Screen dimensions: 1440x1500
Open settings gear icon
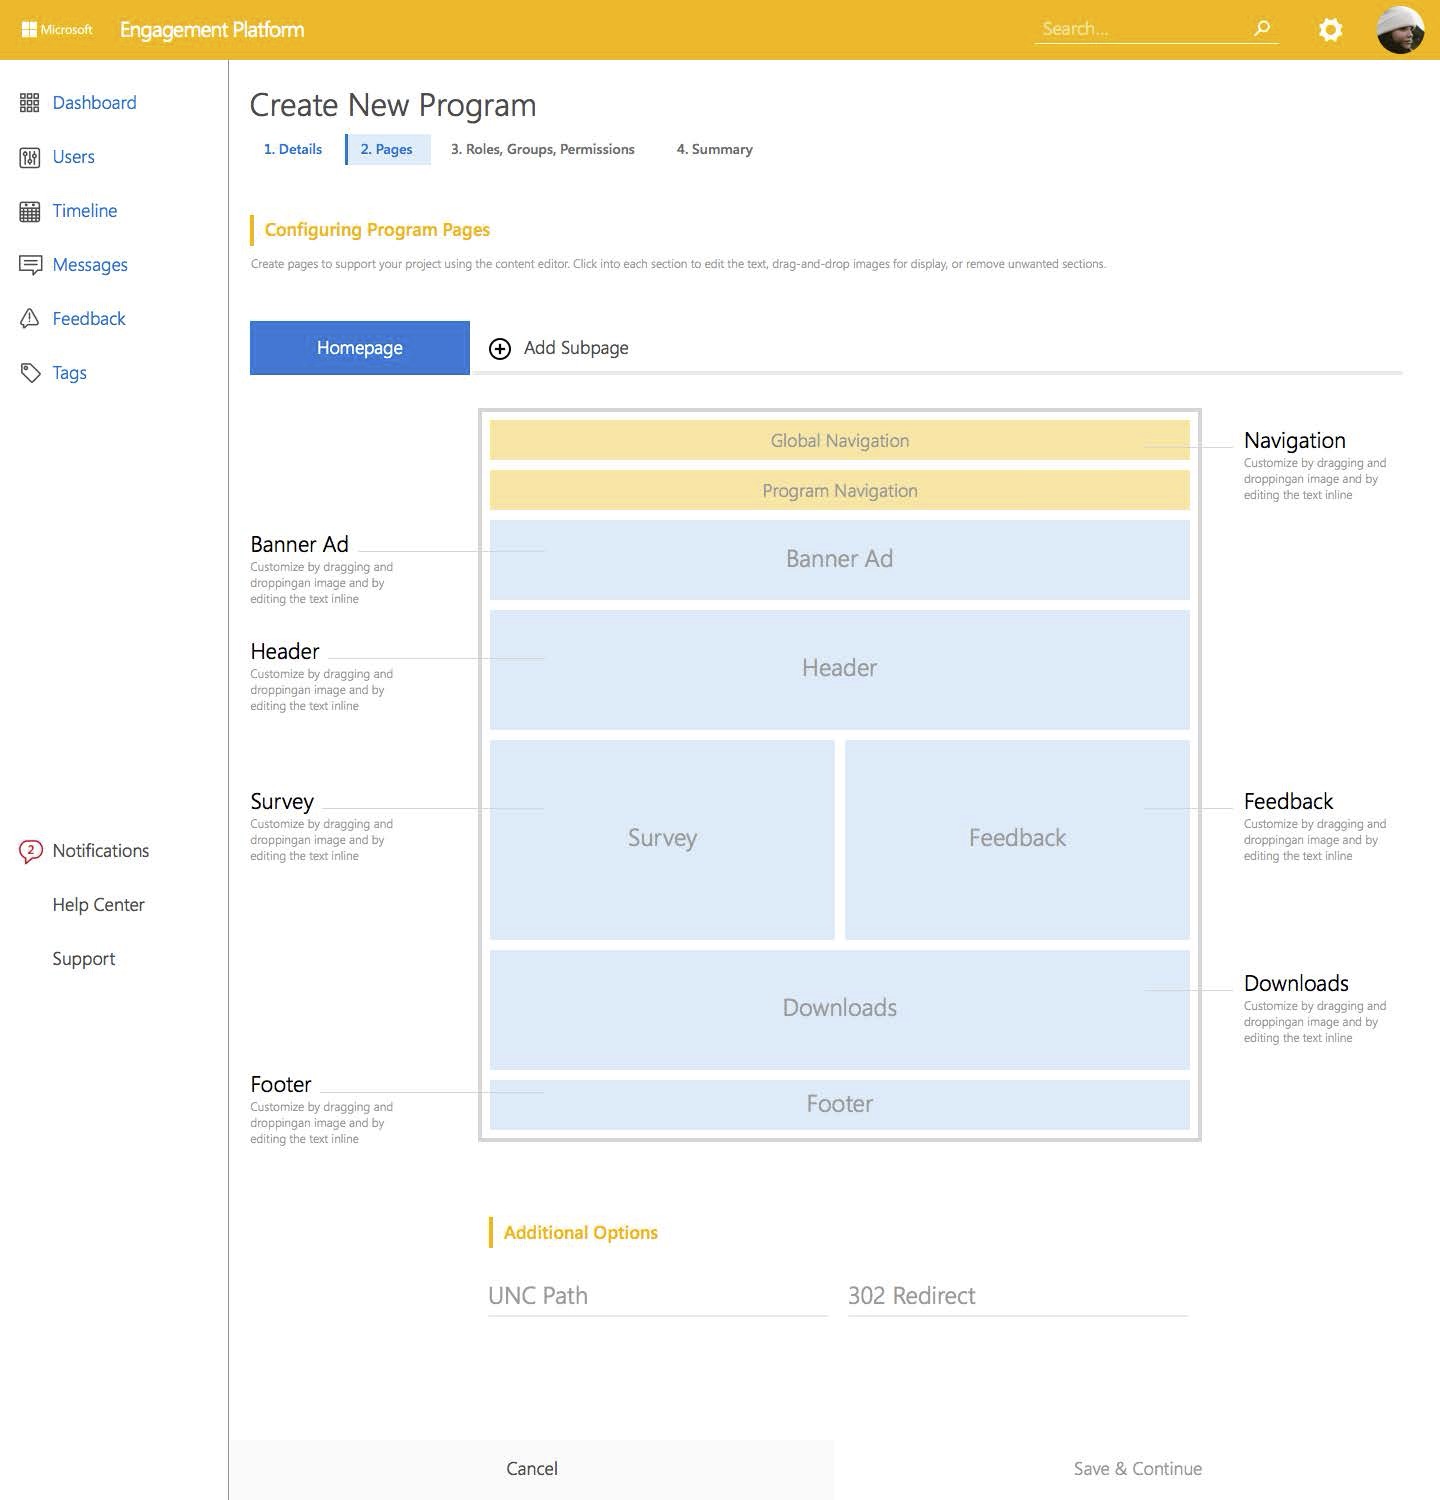point(1330,30)
